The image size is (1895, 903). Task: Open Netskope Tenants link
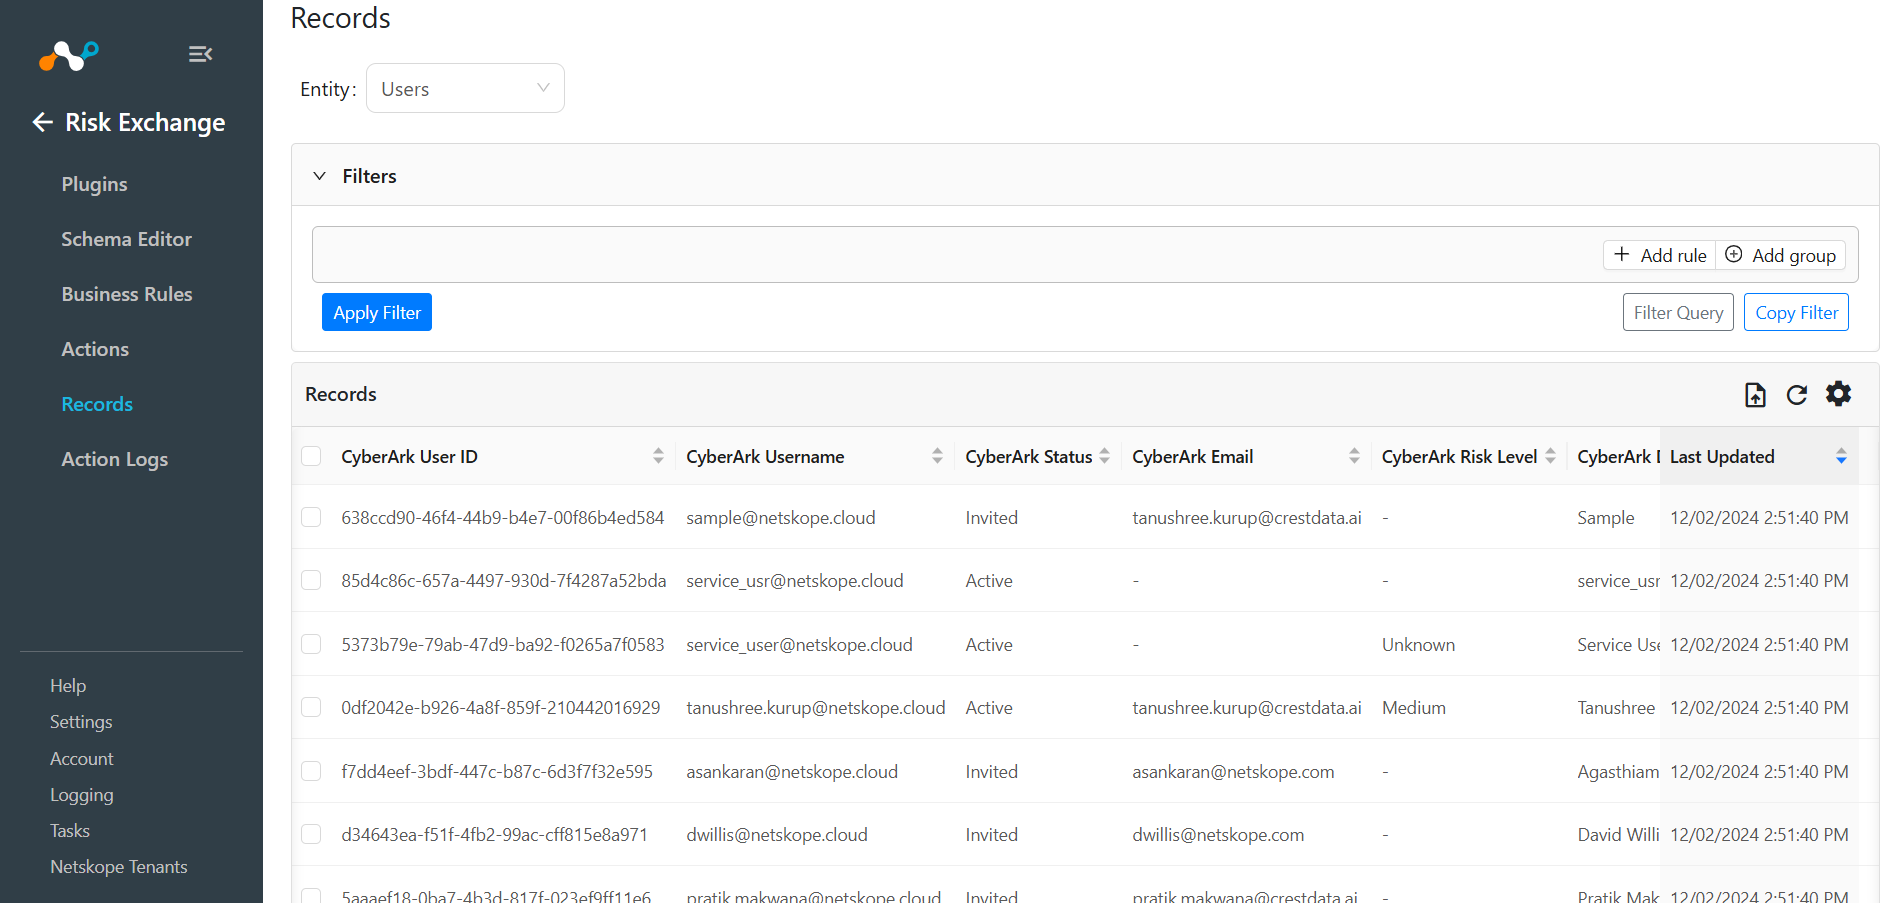[119, 867]
